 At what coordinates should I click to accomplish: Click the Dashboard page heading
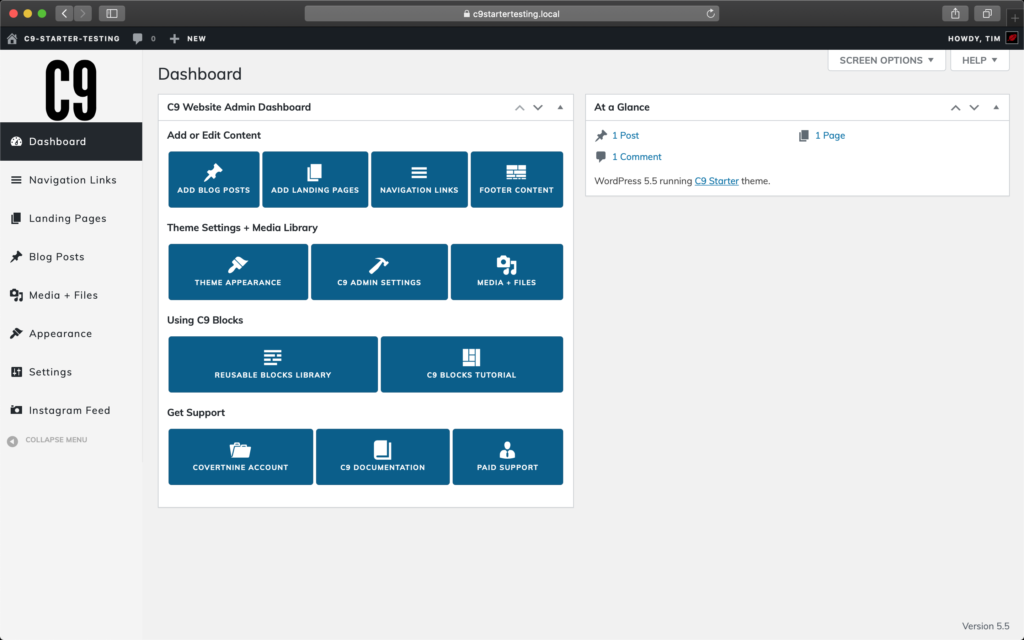[x=200, y=74]
